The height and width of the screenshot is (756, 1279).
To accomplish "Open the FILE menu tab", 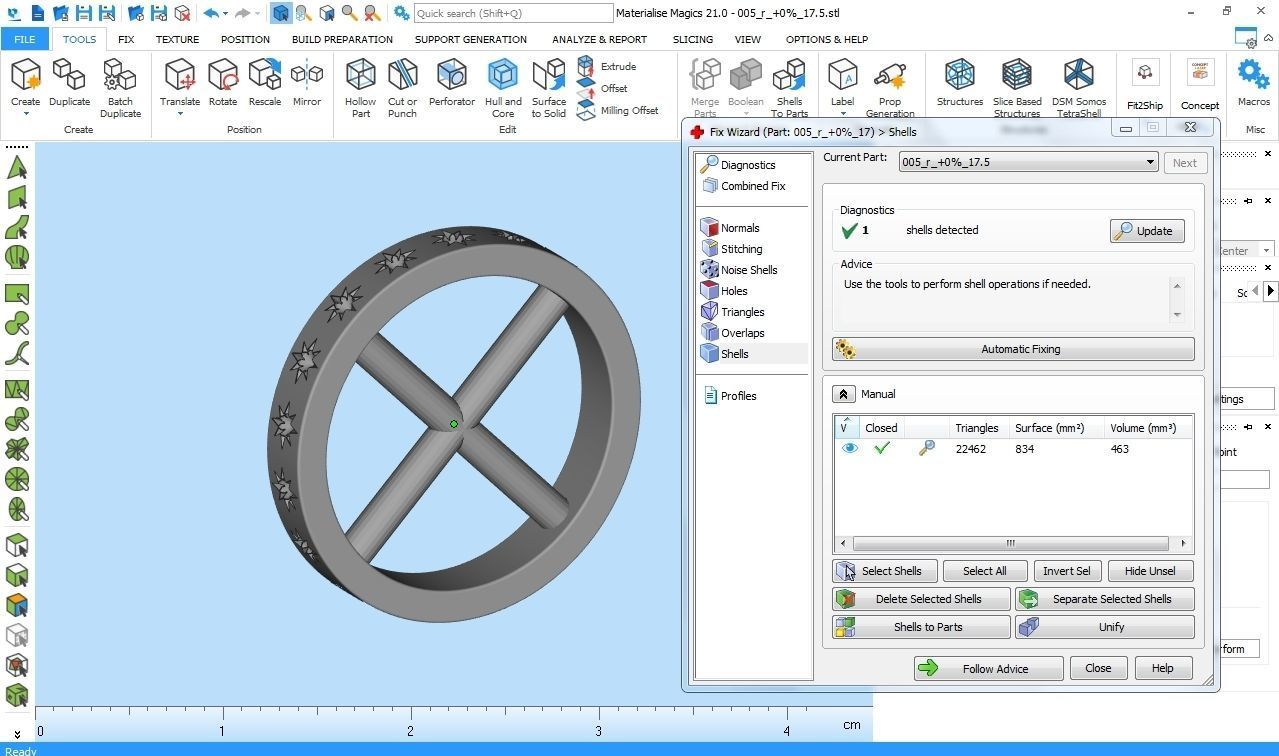I will coord(24,39).
